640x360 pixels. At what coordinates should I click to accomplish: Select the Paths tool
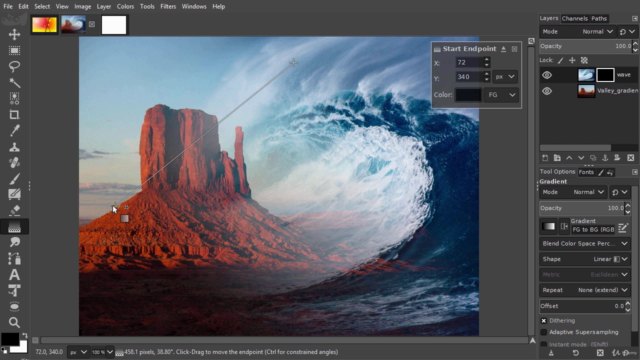click(14, 259)
